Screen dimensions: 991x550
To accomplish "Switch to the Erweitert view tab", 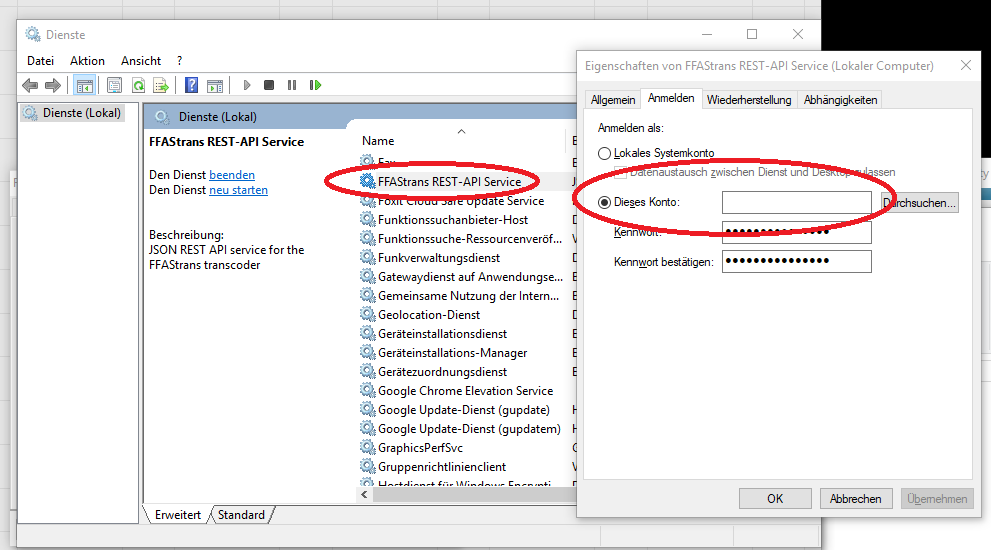I will pos(178,515).
